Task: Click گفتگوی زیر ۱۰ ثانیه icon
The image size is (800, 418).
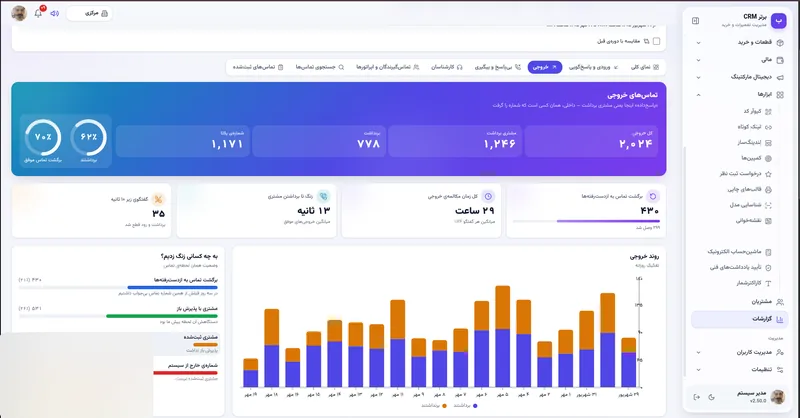Action: (x=159, y=199)
